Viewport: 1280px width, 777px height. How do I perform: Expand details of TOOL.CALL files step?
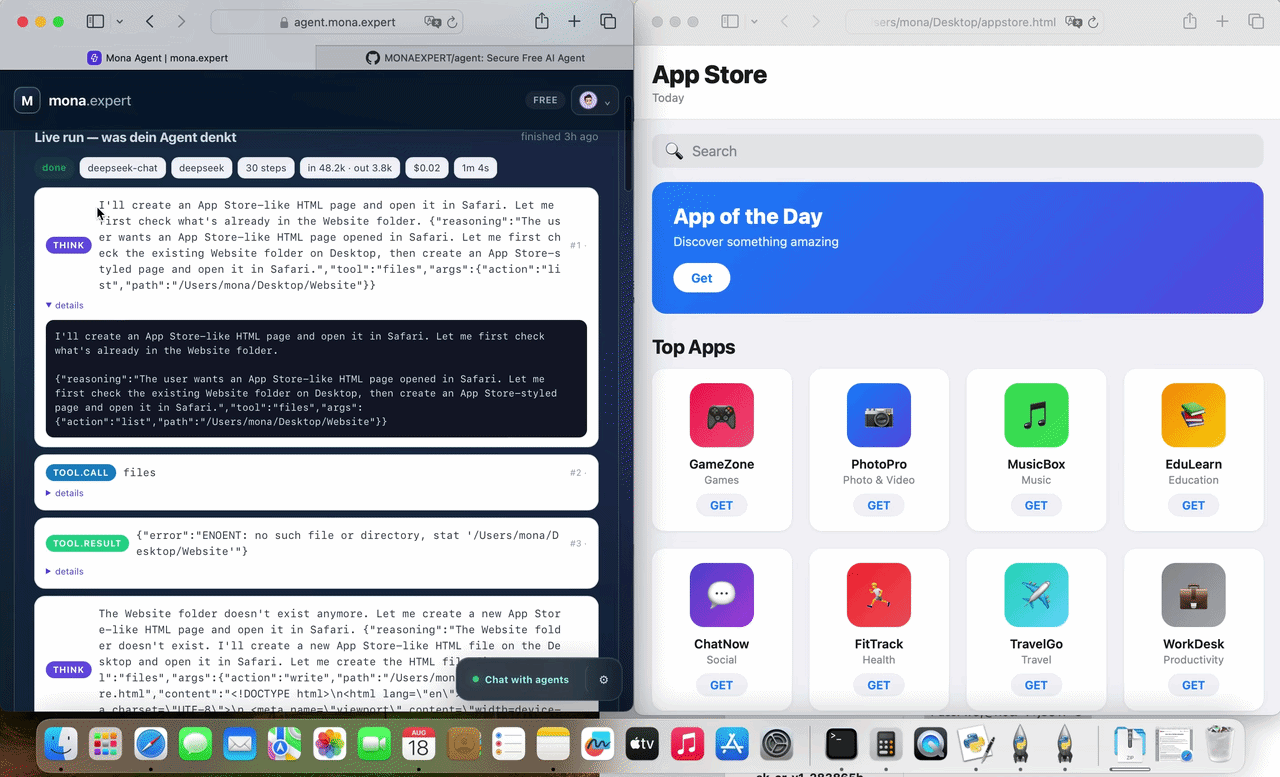coord(65,493)
